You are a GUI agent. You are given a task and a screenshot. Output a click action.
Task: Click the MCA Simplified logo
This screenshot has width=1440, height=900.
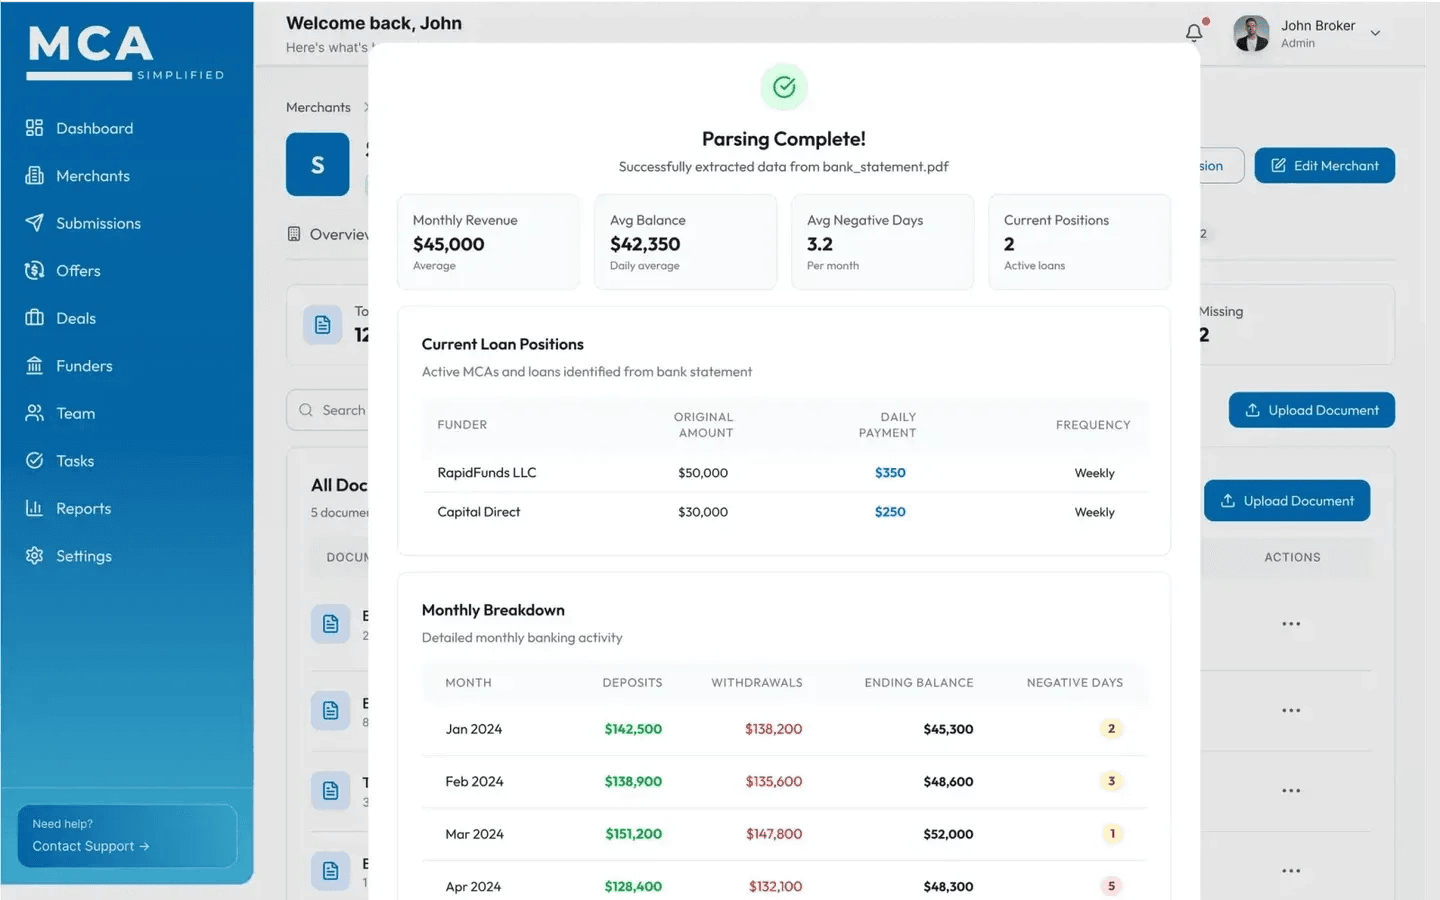click(x=126, y=53)
